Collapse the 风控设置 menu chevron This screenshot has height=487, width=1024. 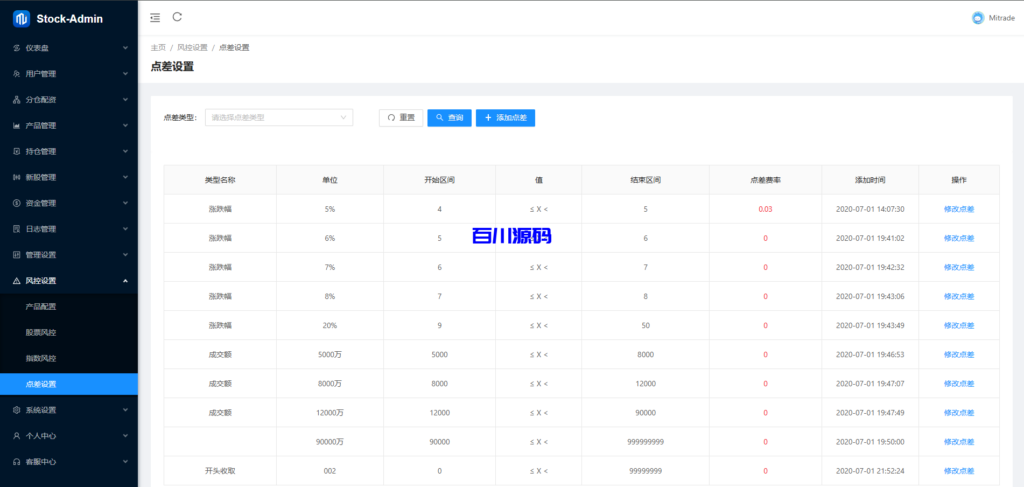click(125, 281)
